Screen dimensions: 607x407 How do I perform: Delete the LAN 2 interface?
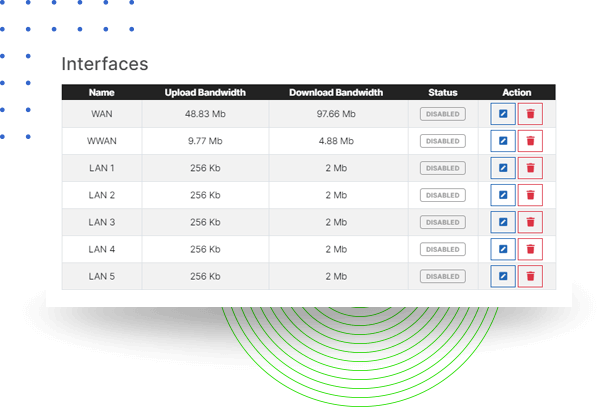click(x=530, y=195)
